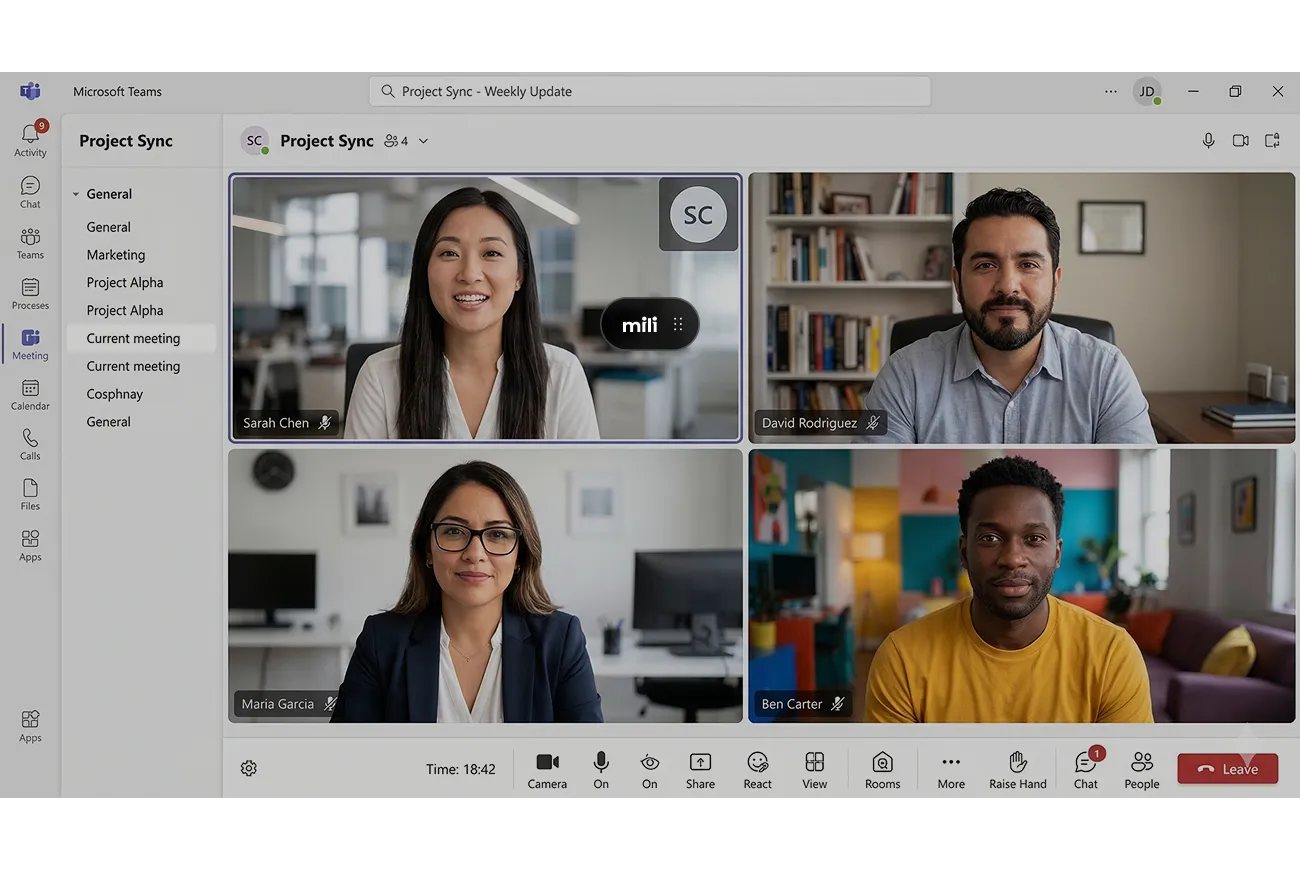Show the People participants list
Image resolution: width=1300 pixels, height=870 pixels.
point(1141,770)
